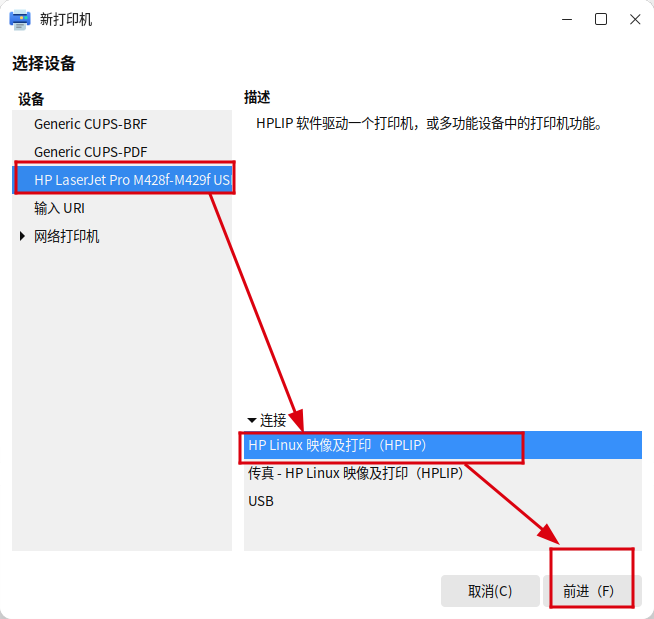Screen dimensions: 654x619
Task: Click the 连接 section label
Action: point(273,421)
